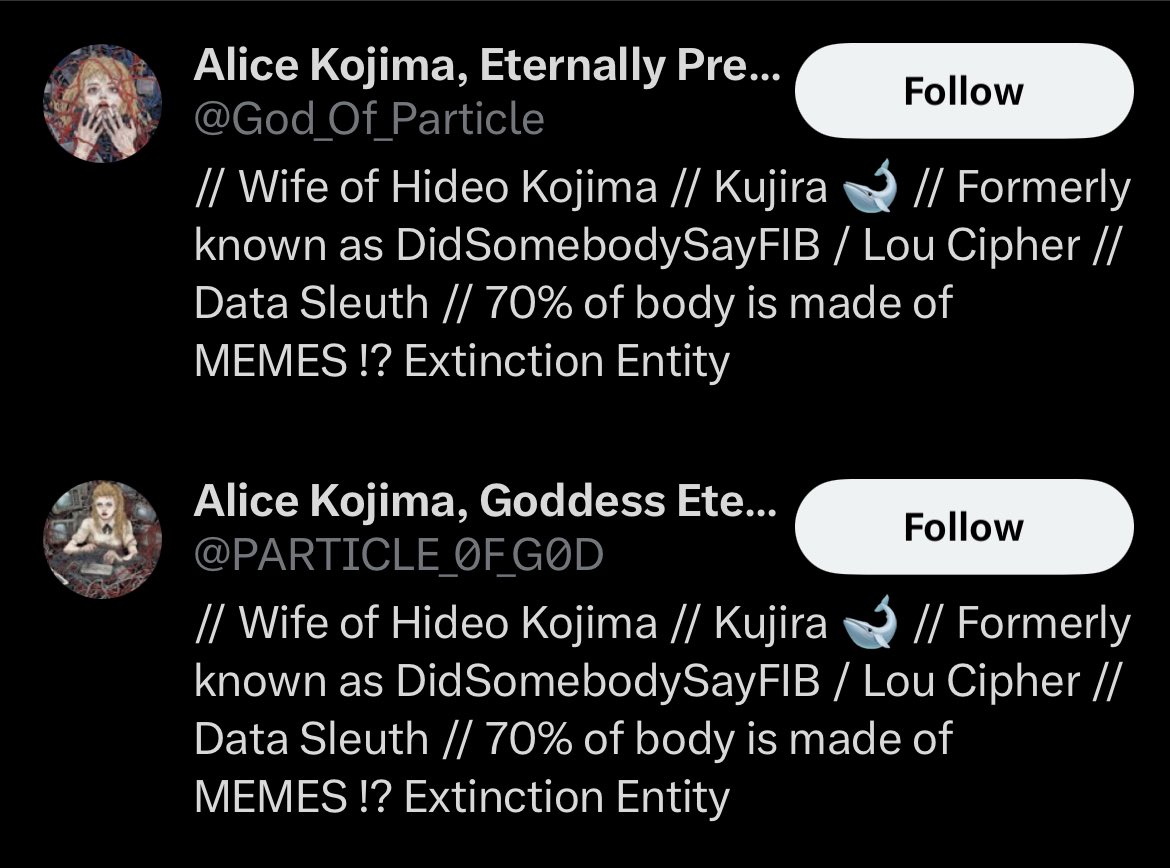1170x868 pixels.
Task: Click '70%' in the second account's bio
Action: [528, 740]
